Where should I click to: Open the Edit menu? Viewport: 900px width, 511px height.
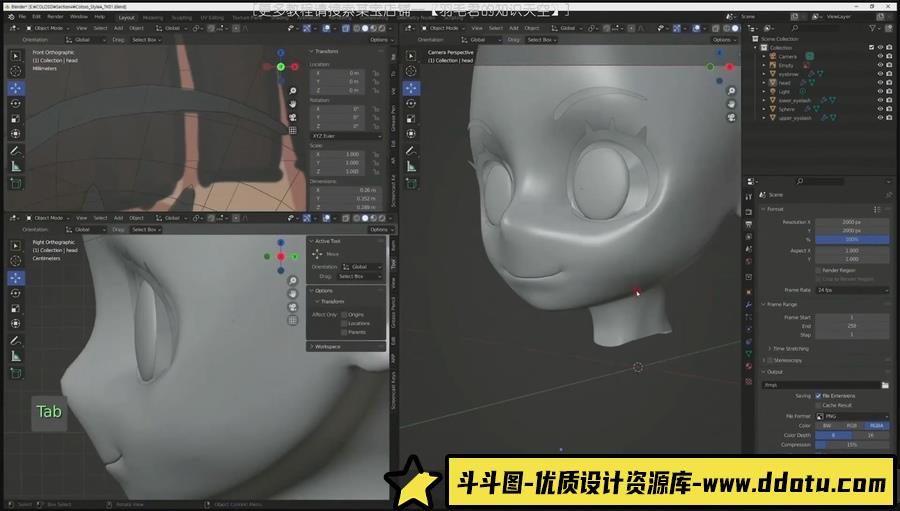click(36, 17)
